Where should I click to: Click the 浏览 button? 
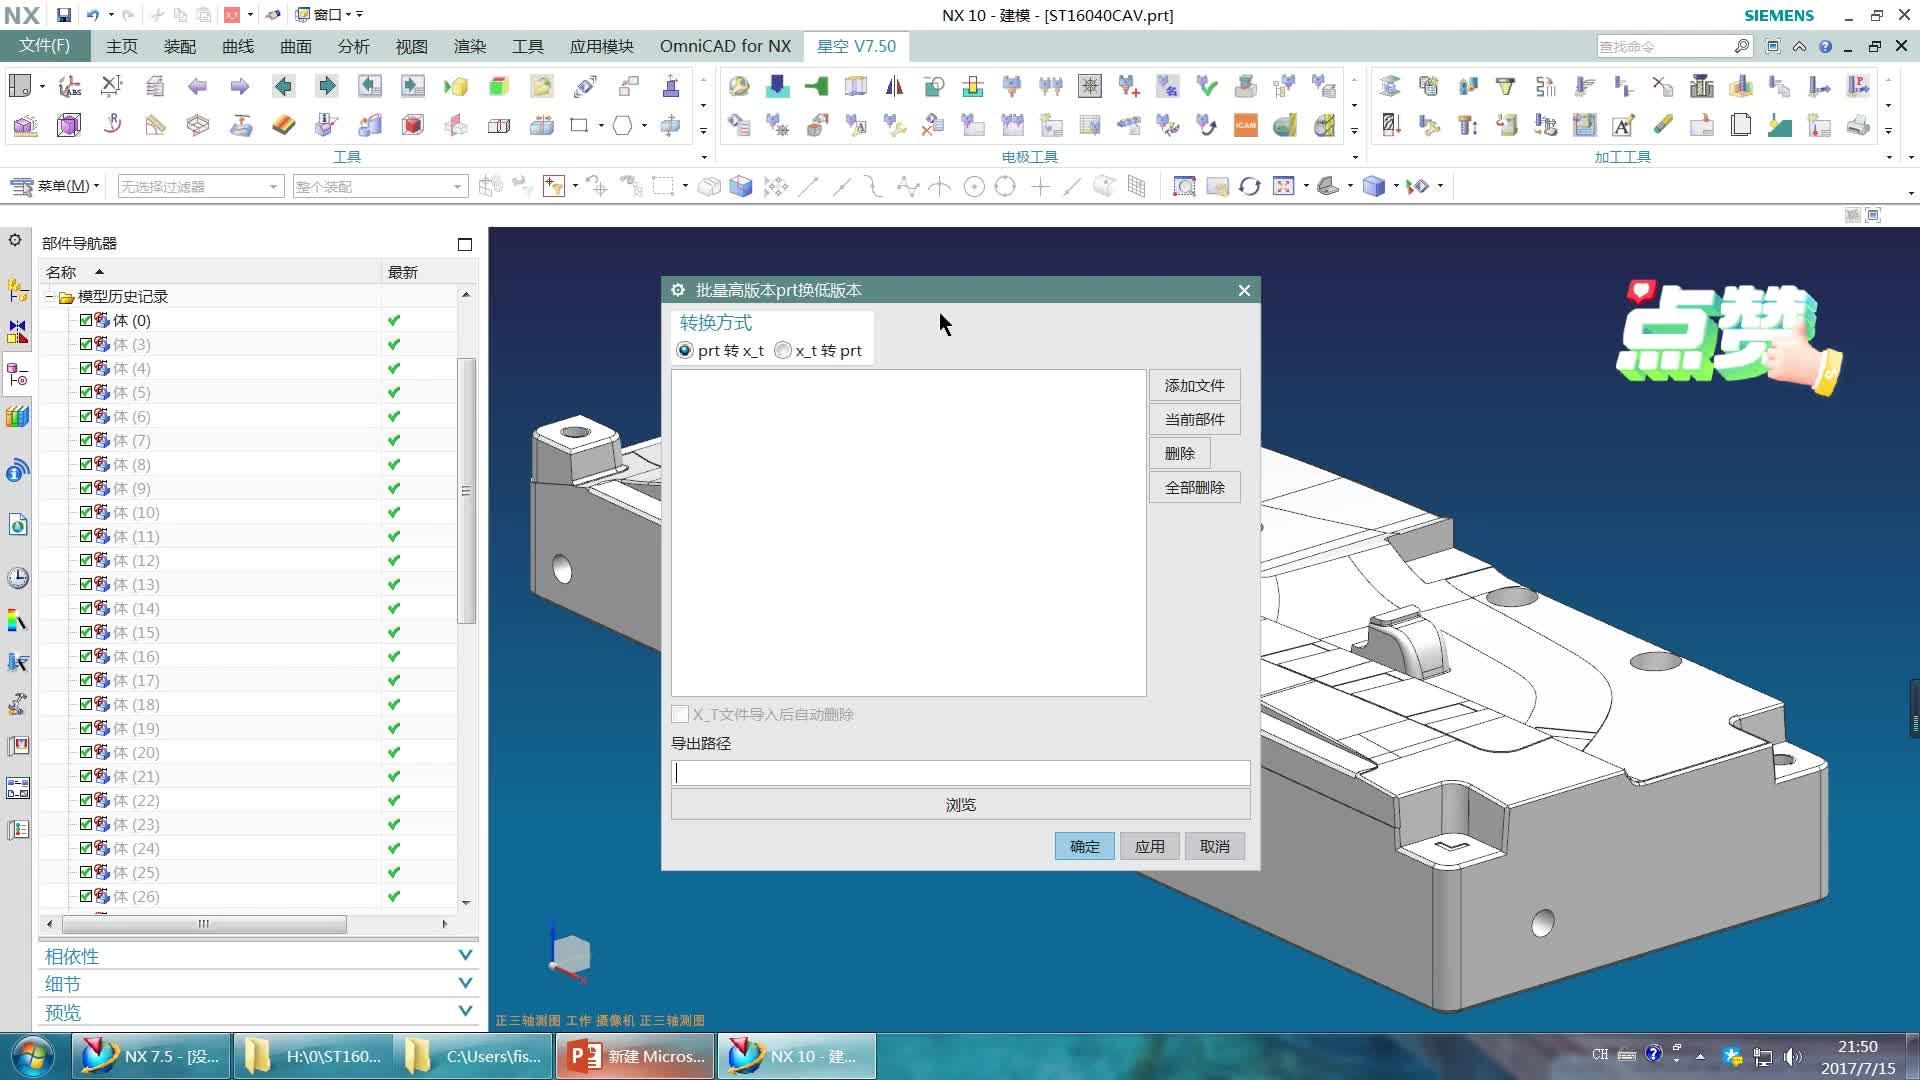click(x=960, y=805)
